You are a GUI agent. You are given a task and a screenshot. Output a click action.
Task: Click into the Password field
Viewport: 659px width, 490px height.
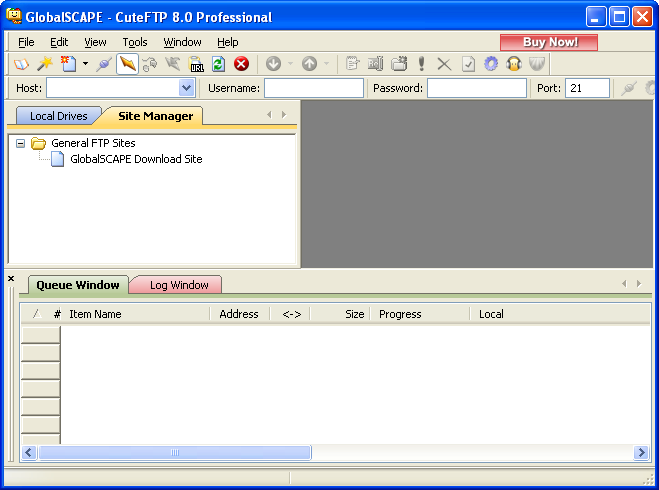[477, 88]
